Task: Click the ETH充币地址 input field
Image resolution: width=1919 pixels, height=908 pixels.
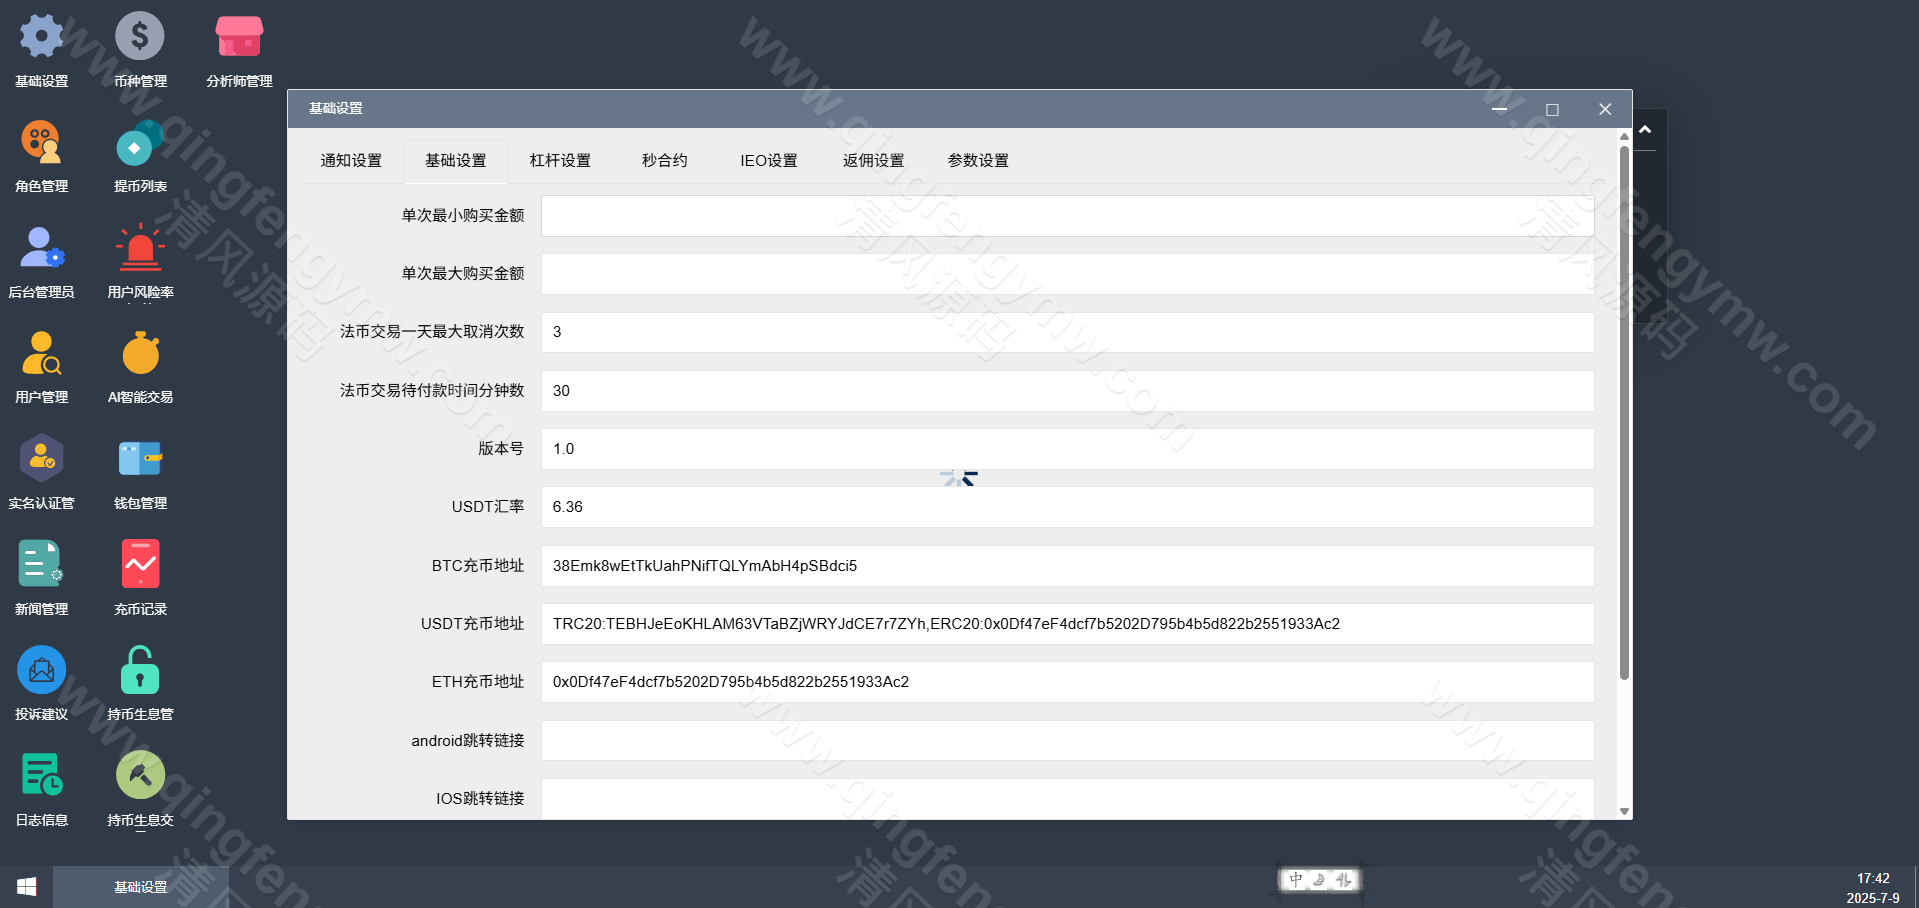Action: (x=1068, y=682)
